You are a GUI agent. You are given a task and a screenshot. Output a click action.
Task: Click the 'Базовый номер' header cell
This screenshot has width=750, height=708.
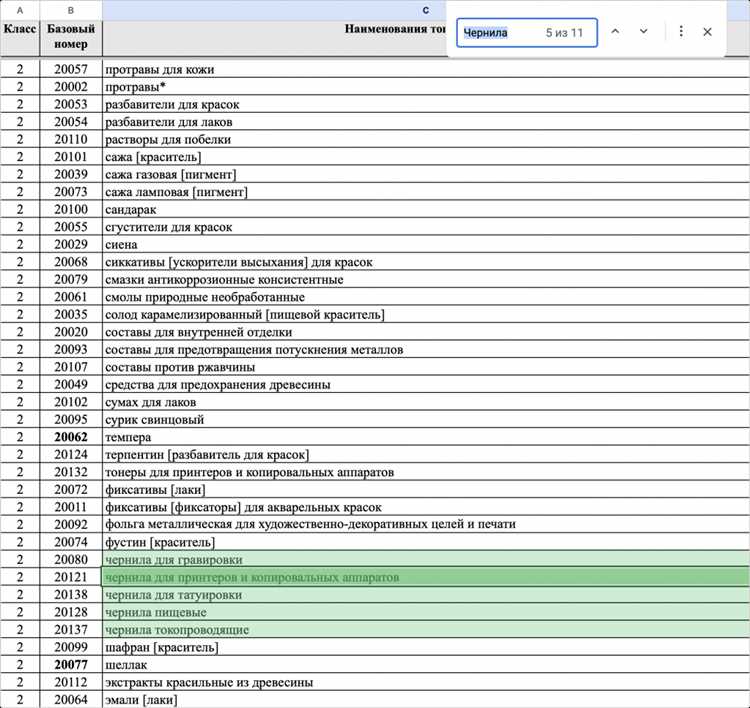71,37
